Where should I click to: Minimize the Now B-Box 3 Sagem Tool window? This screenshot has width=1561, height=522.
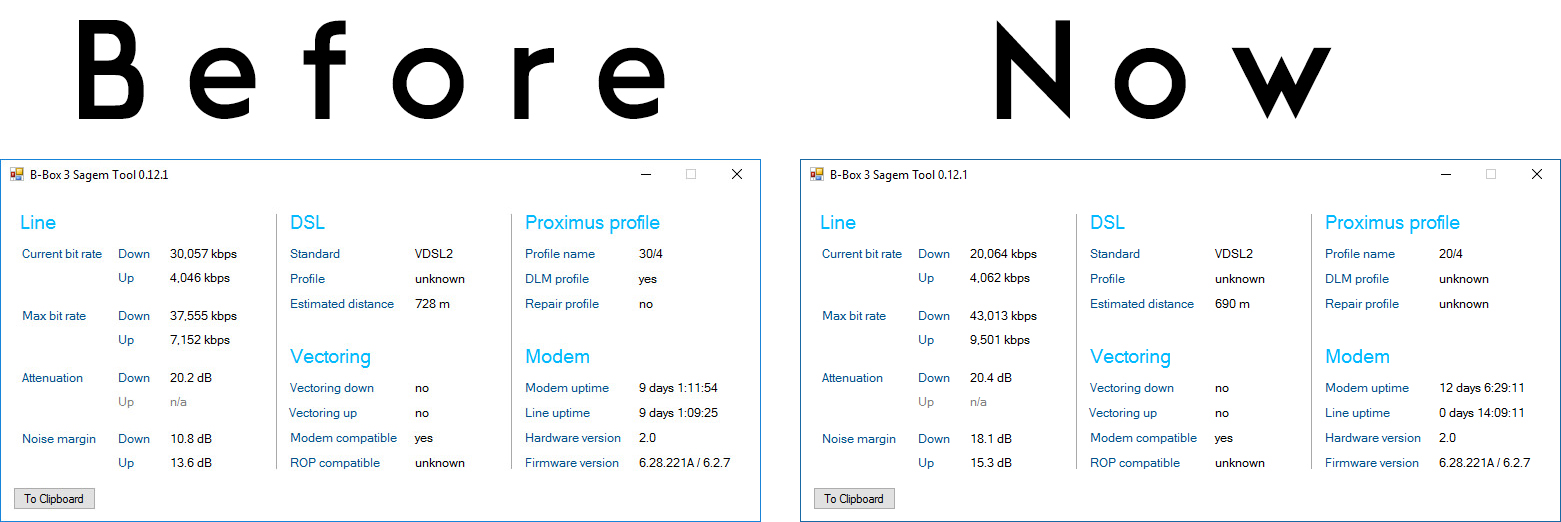(1445, 174)
